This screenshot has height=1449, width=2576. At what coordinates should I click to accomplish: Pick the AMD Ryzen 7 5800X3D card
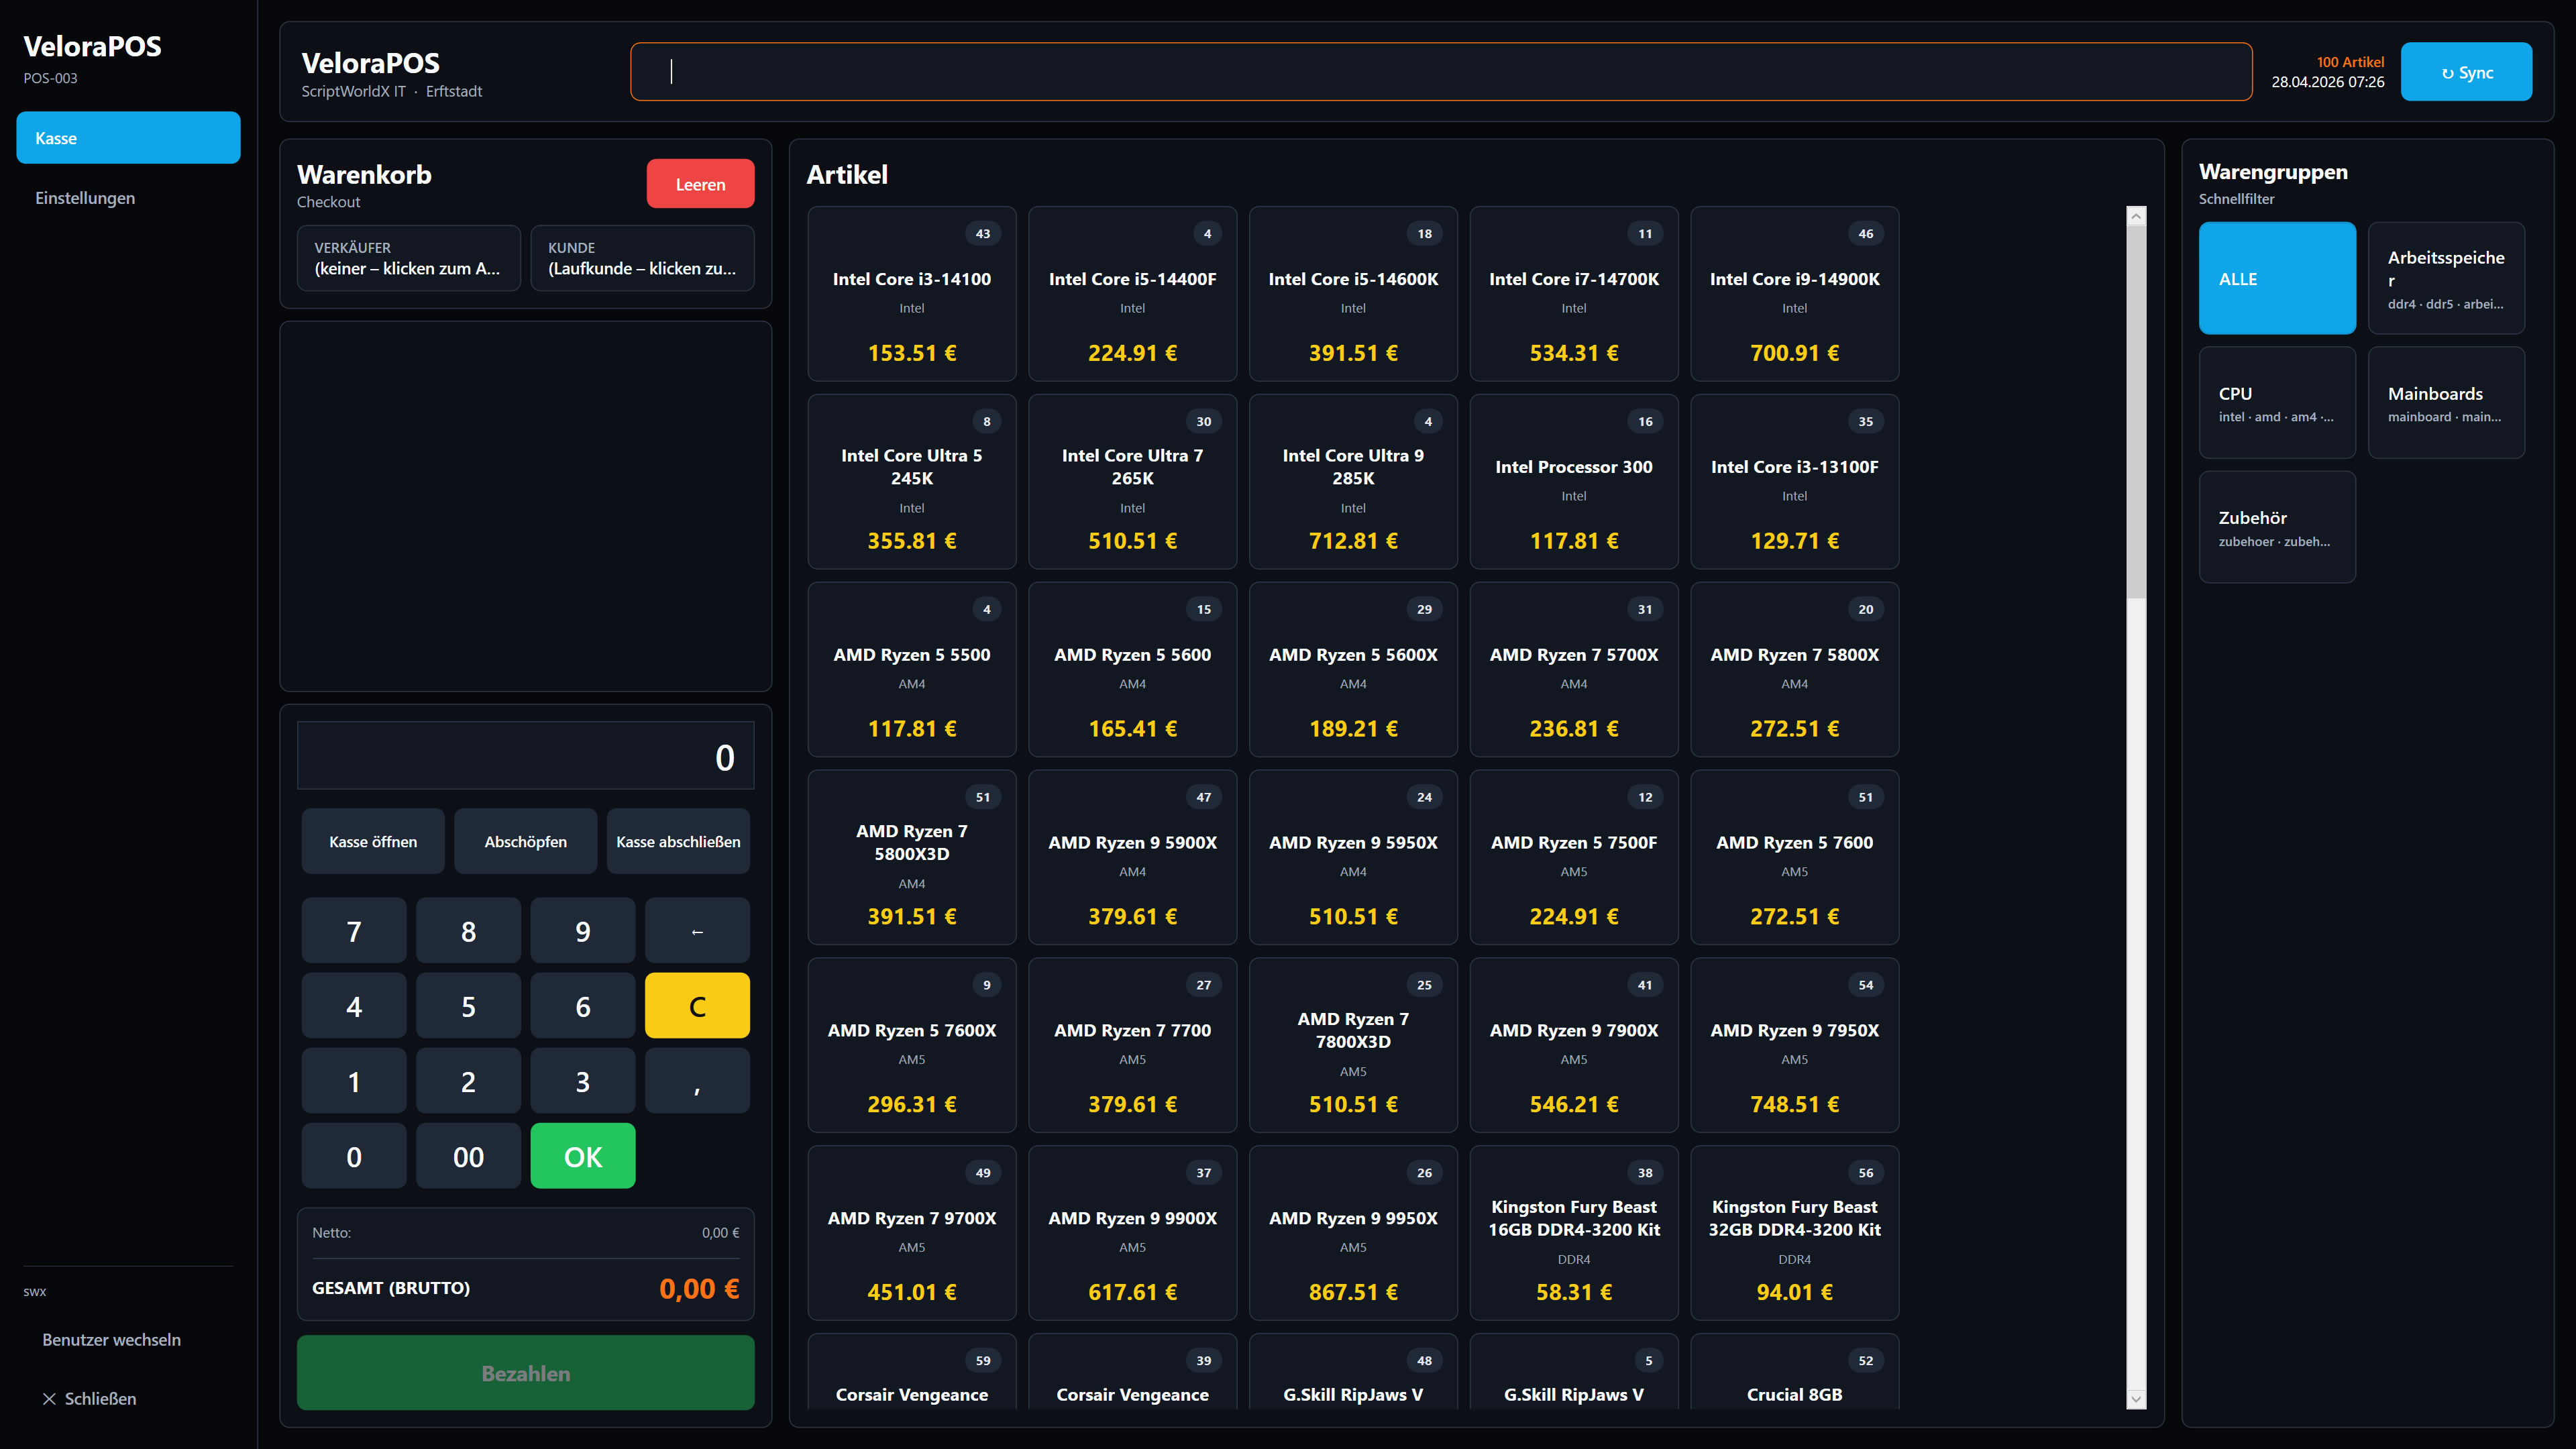(912, 858)
